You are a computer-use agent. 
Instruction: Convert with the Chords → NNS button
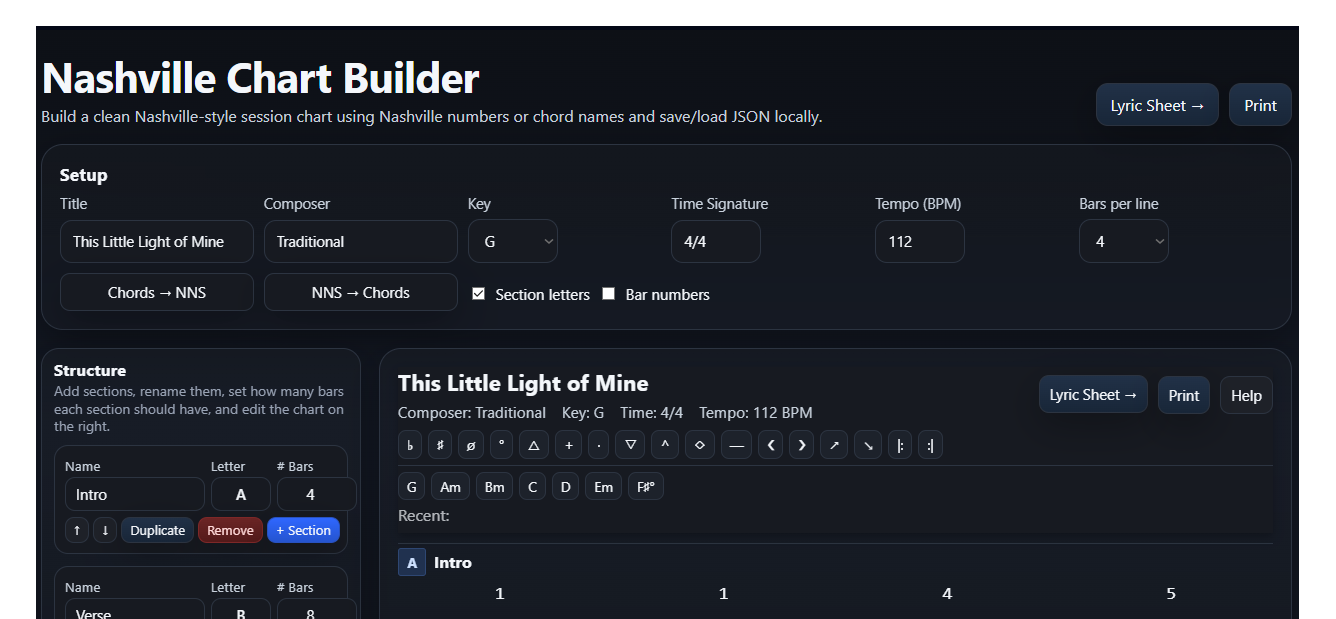[157, 292]
